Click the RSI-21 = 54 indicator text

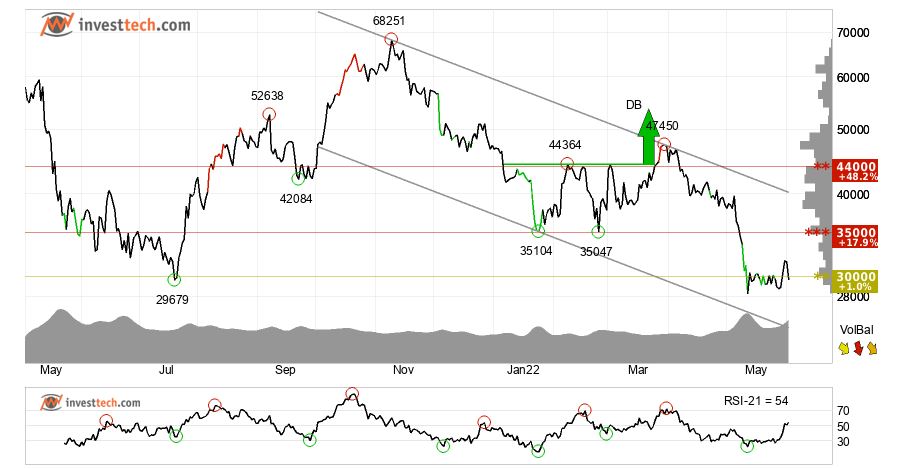(x=756, y=400)
